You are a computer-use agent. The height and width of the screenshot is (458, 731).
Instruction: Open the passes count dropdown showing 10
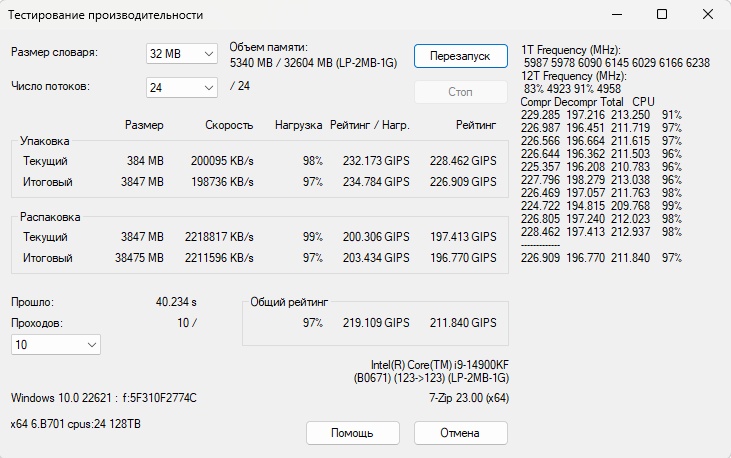(55, 344)
